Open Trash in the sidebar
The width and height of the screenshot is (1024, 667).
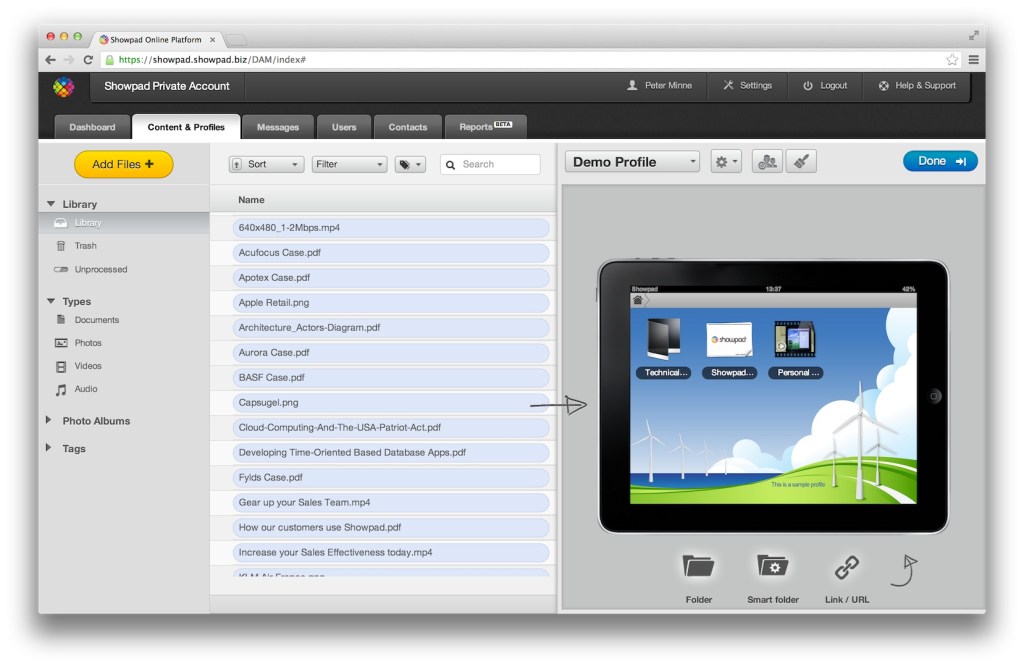(86, 246)
